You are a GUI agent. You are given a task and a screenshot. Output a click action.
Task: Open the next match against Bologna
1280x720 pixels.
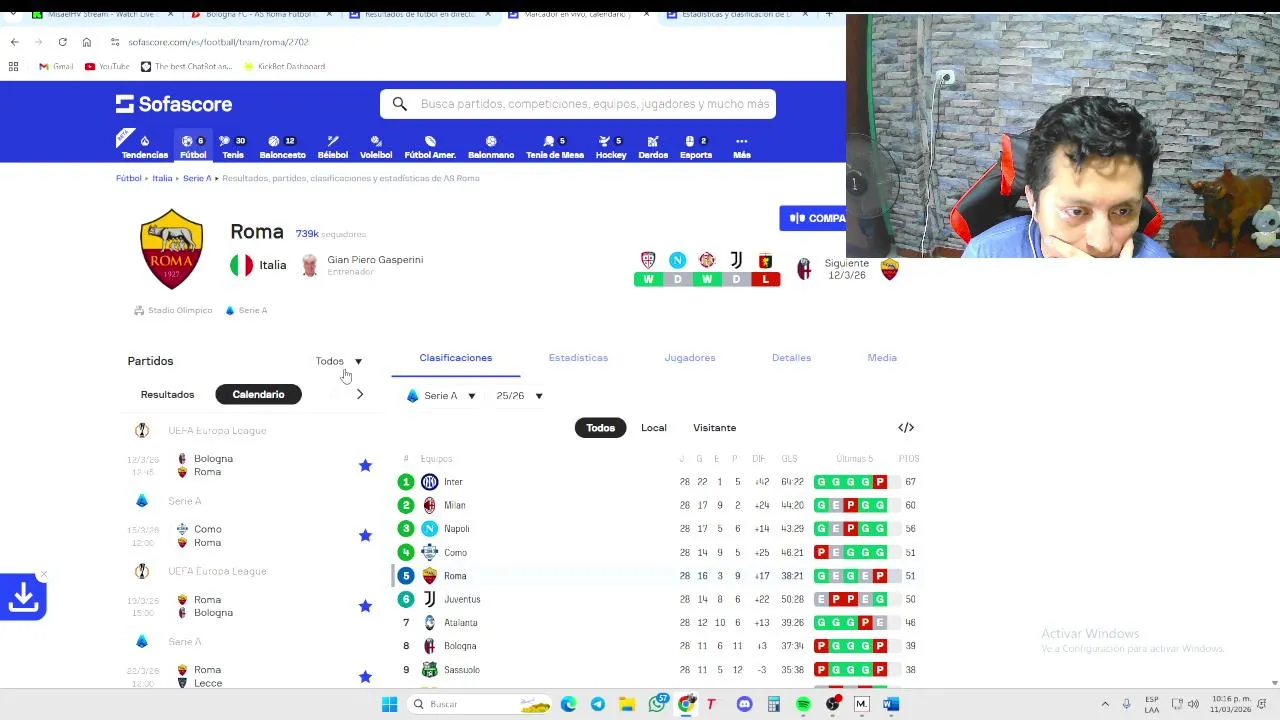tap(847, 269)
